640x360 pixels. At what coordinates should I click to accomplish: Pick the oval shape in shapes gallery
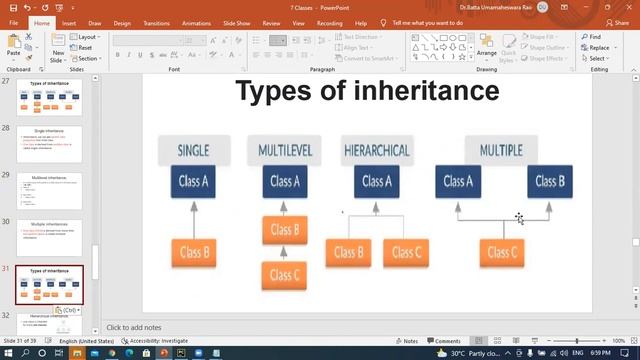tap(453, 38)
